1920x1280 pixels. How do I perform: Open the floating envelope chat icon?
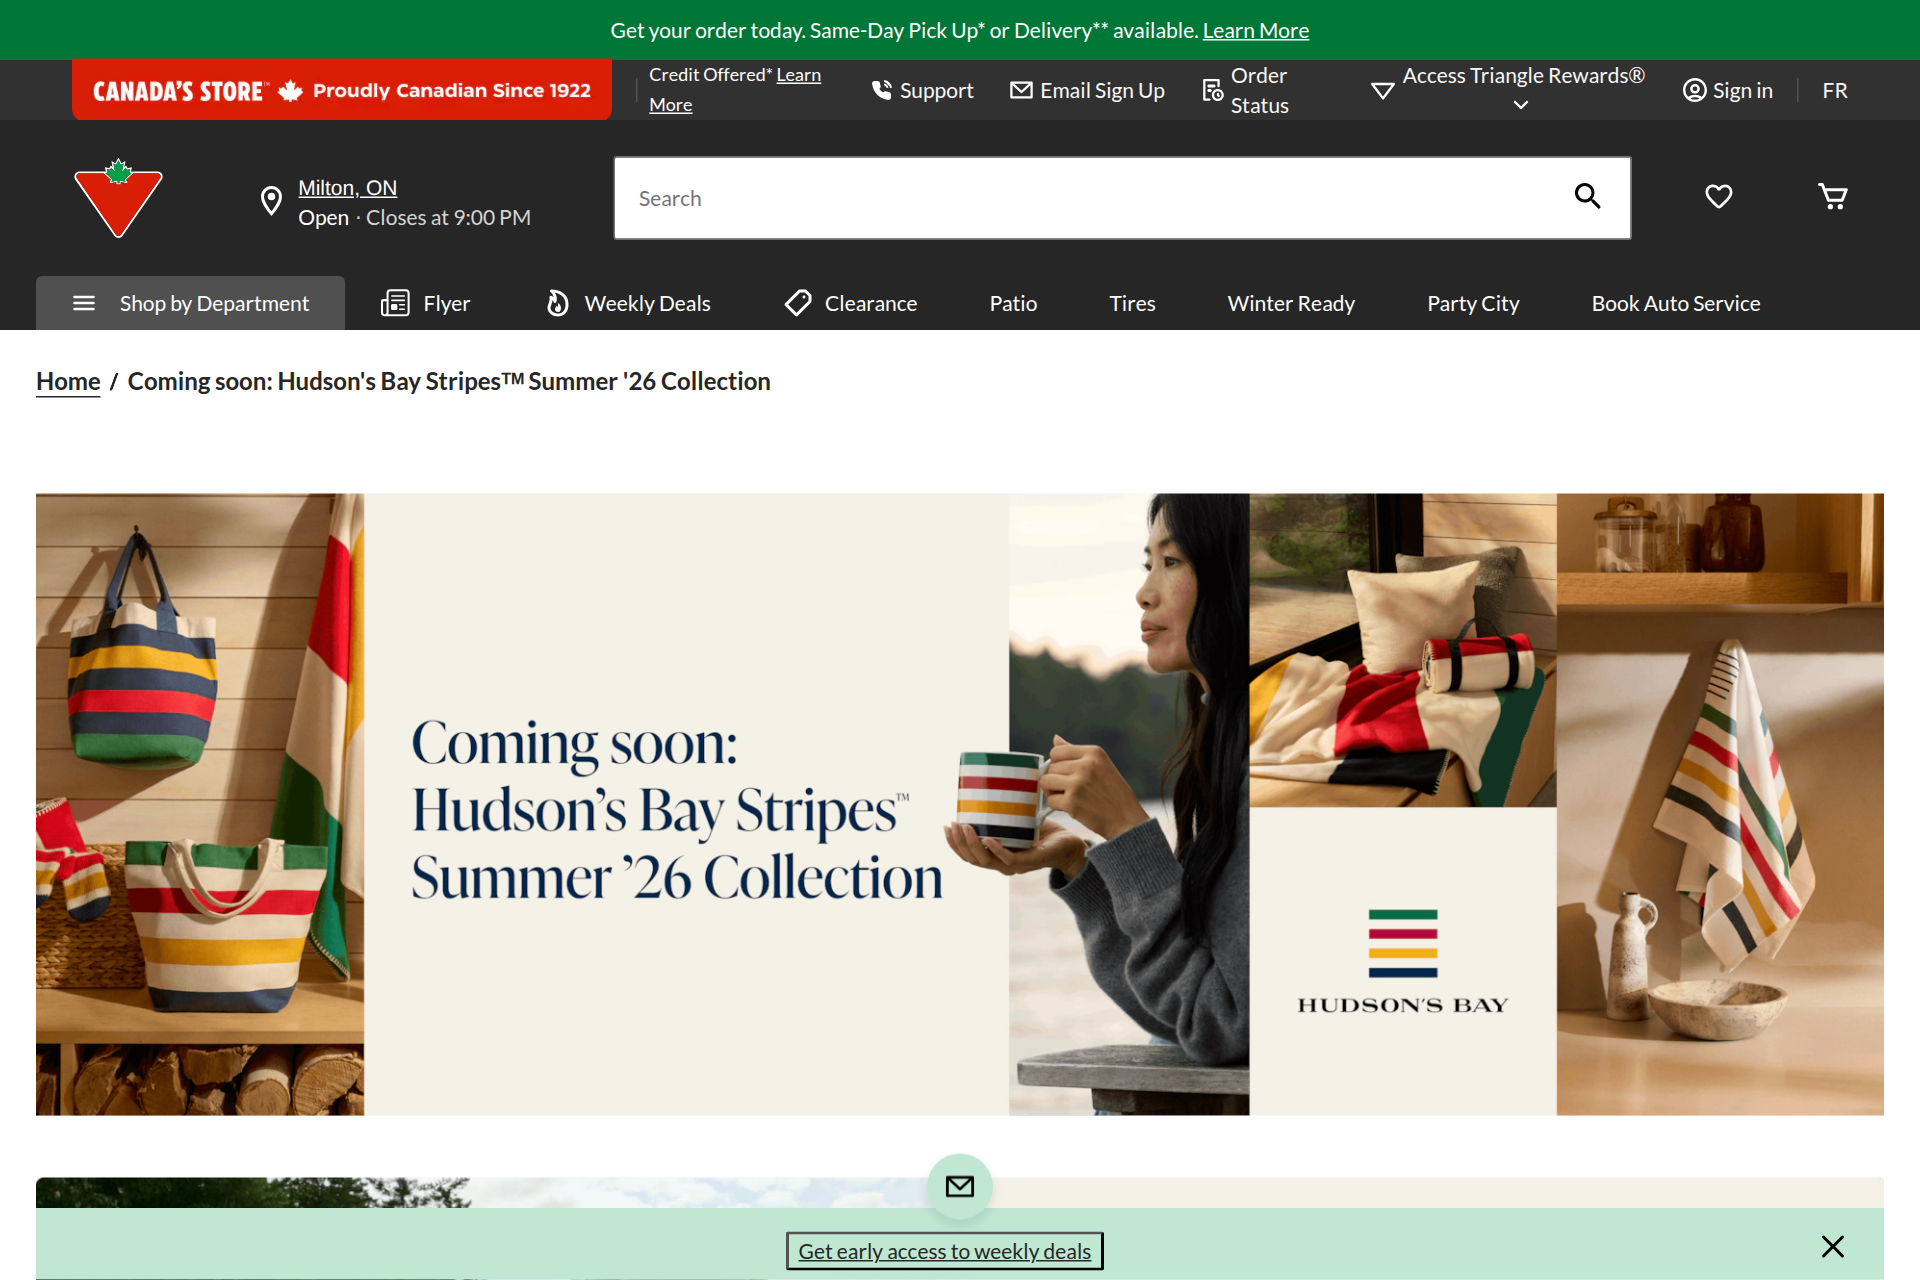(959, 1186)
